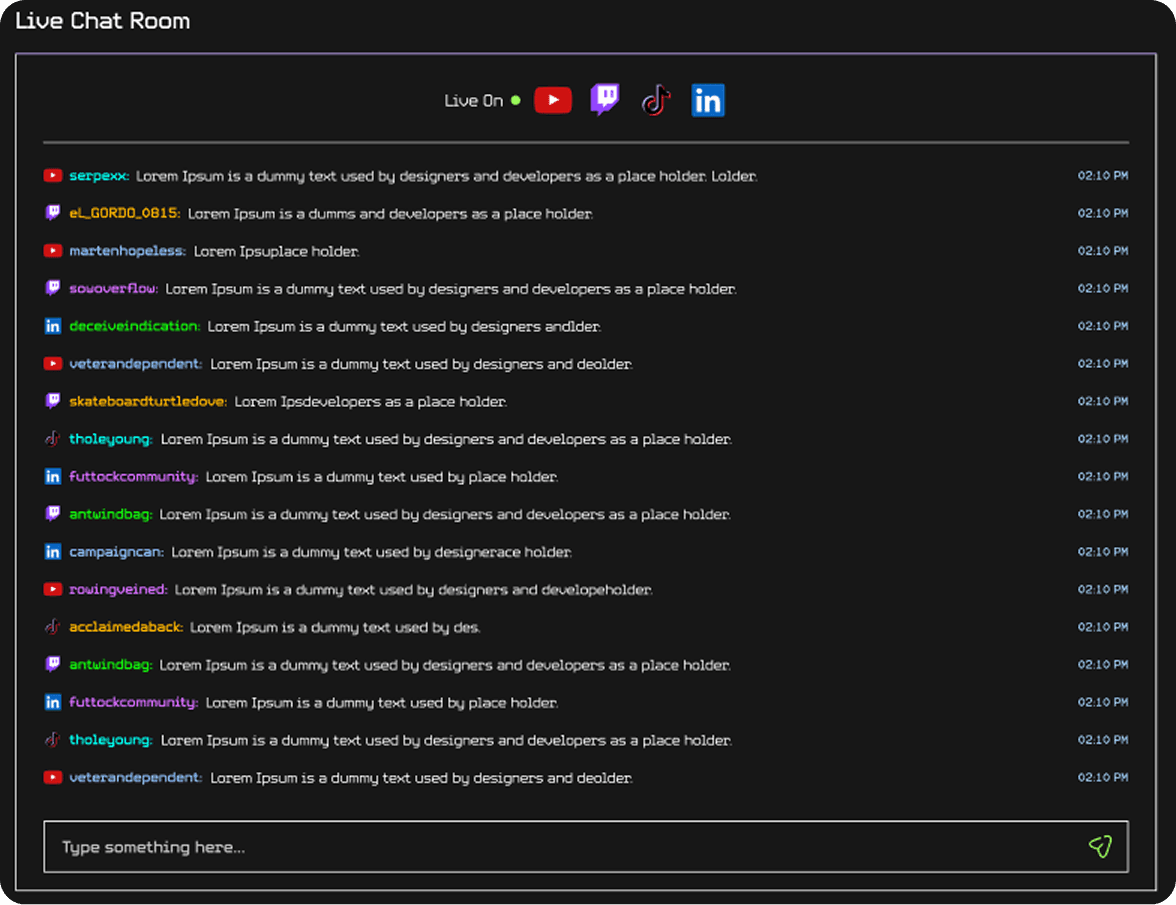
Task: Click the Twitch icon in Live On header
Action: click(604, 100)
